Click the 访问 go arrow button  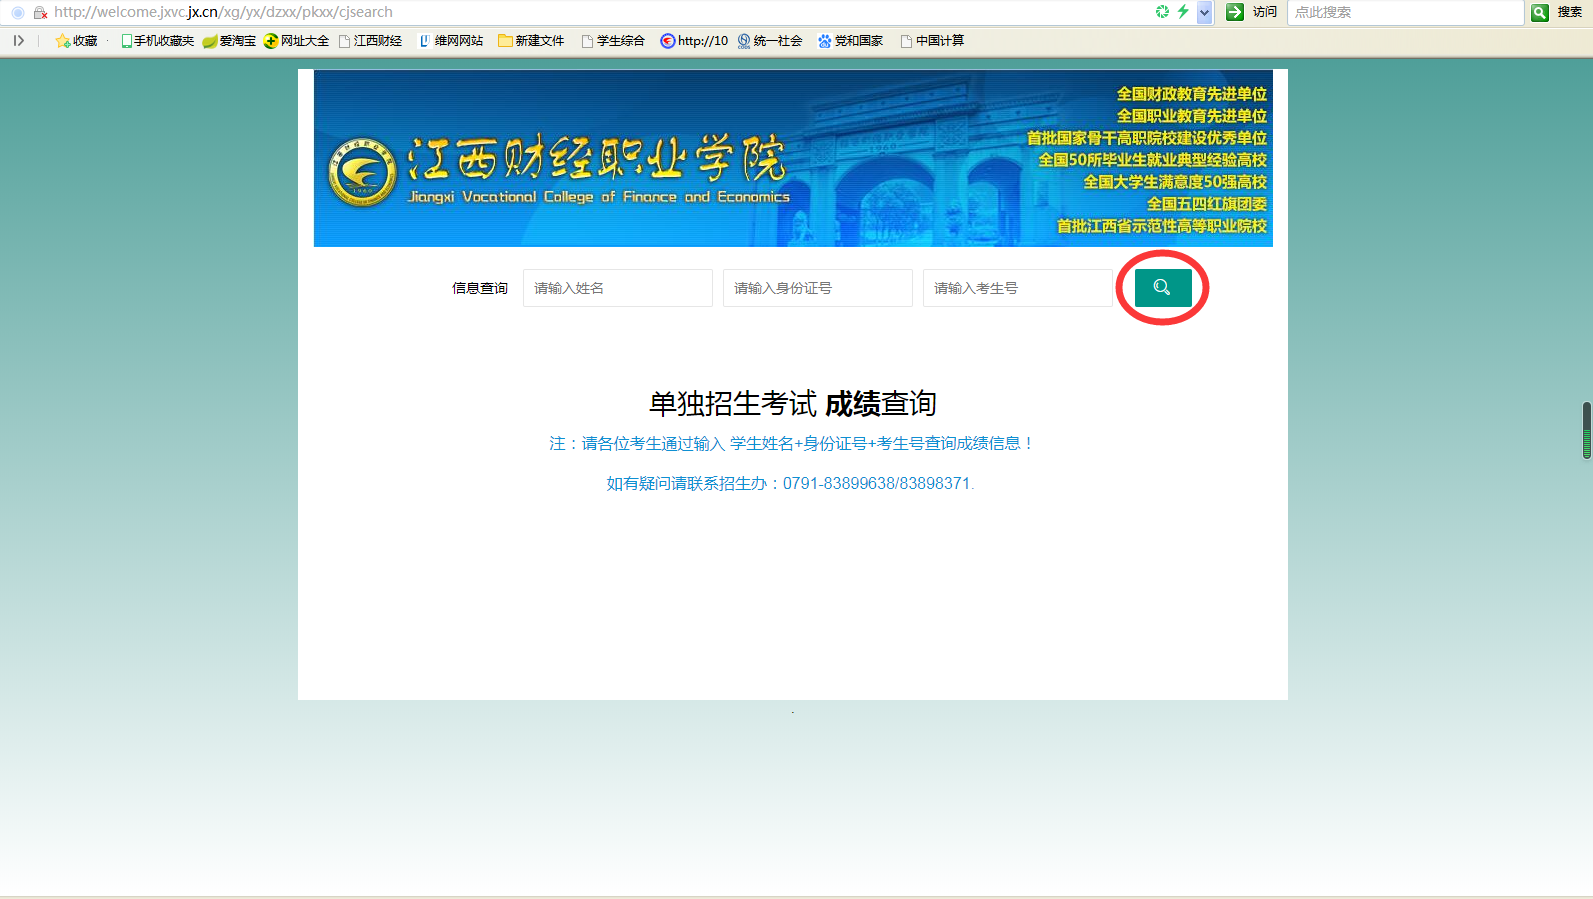click(x=1235, y=12)
